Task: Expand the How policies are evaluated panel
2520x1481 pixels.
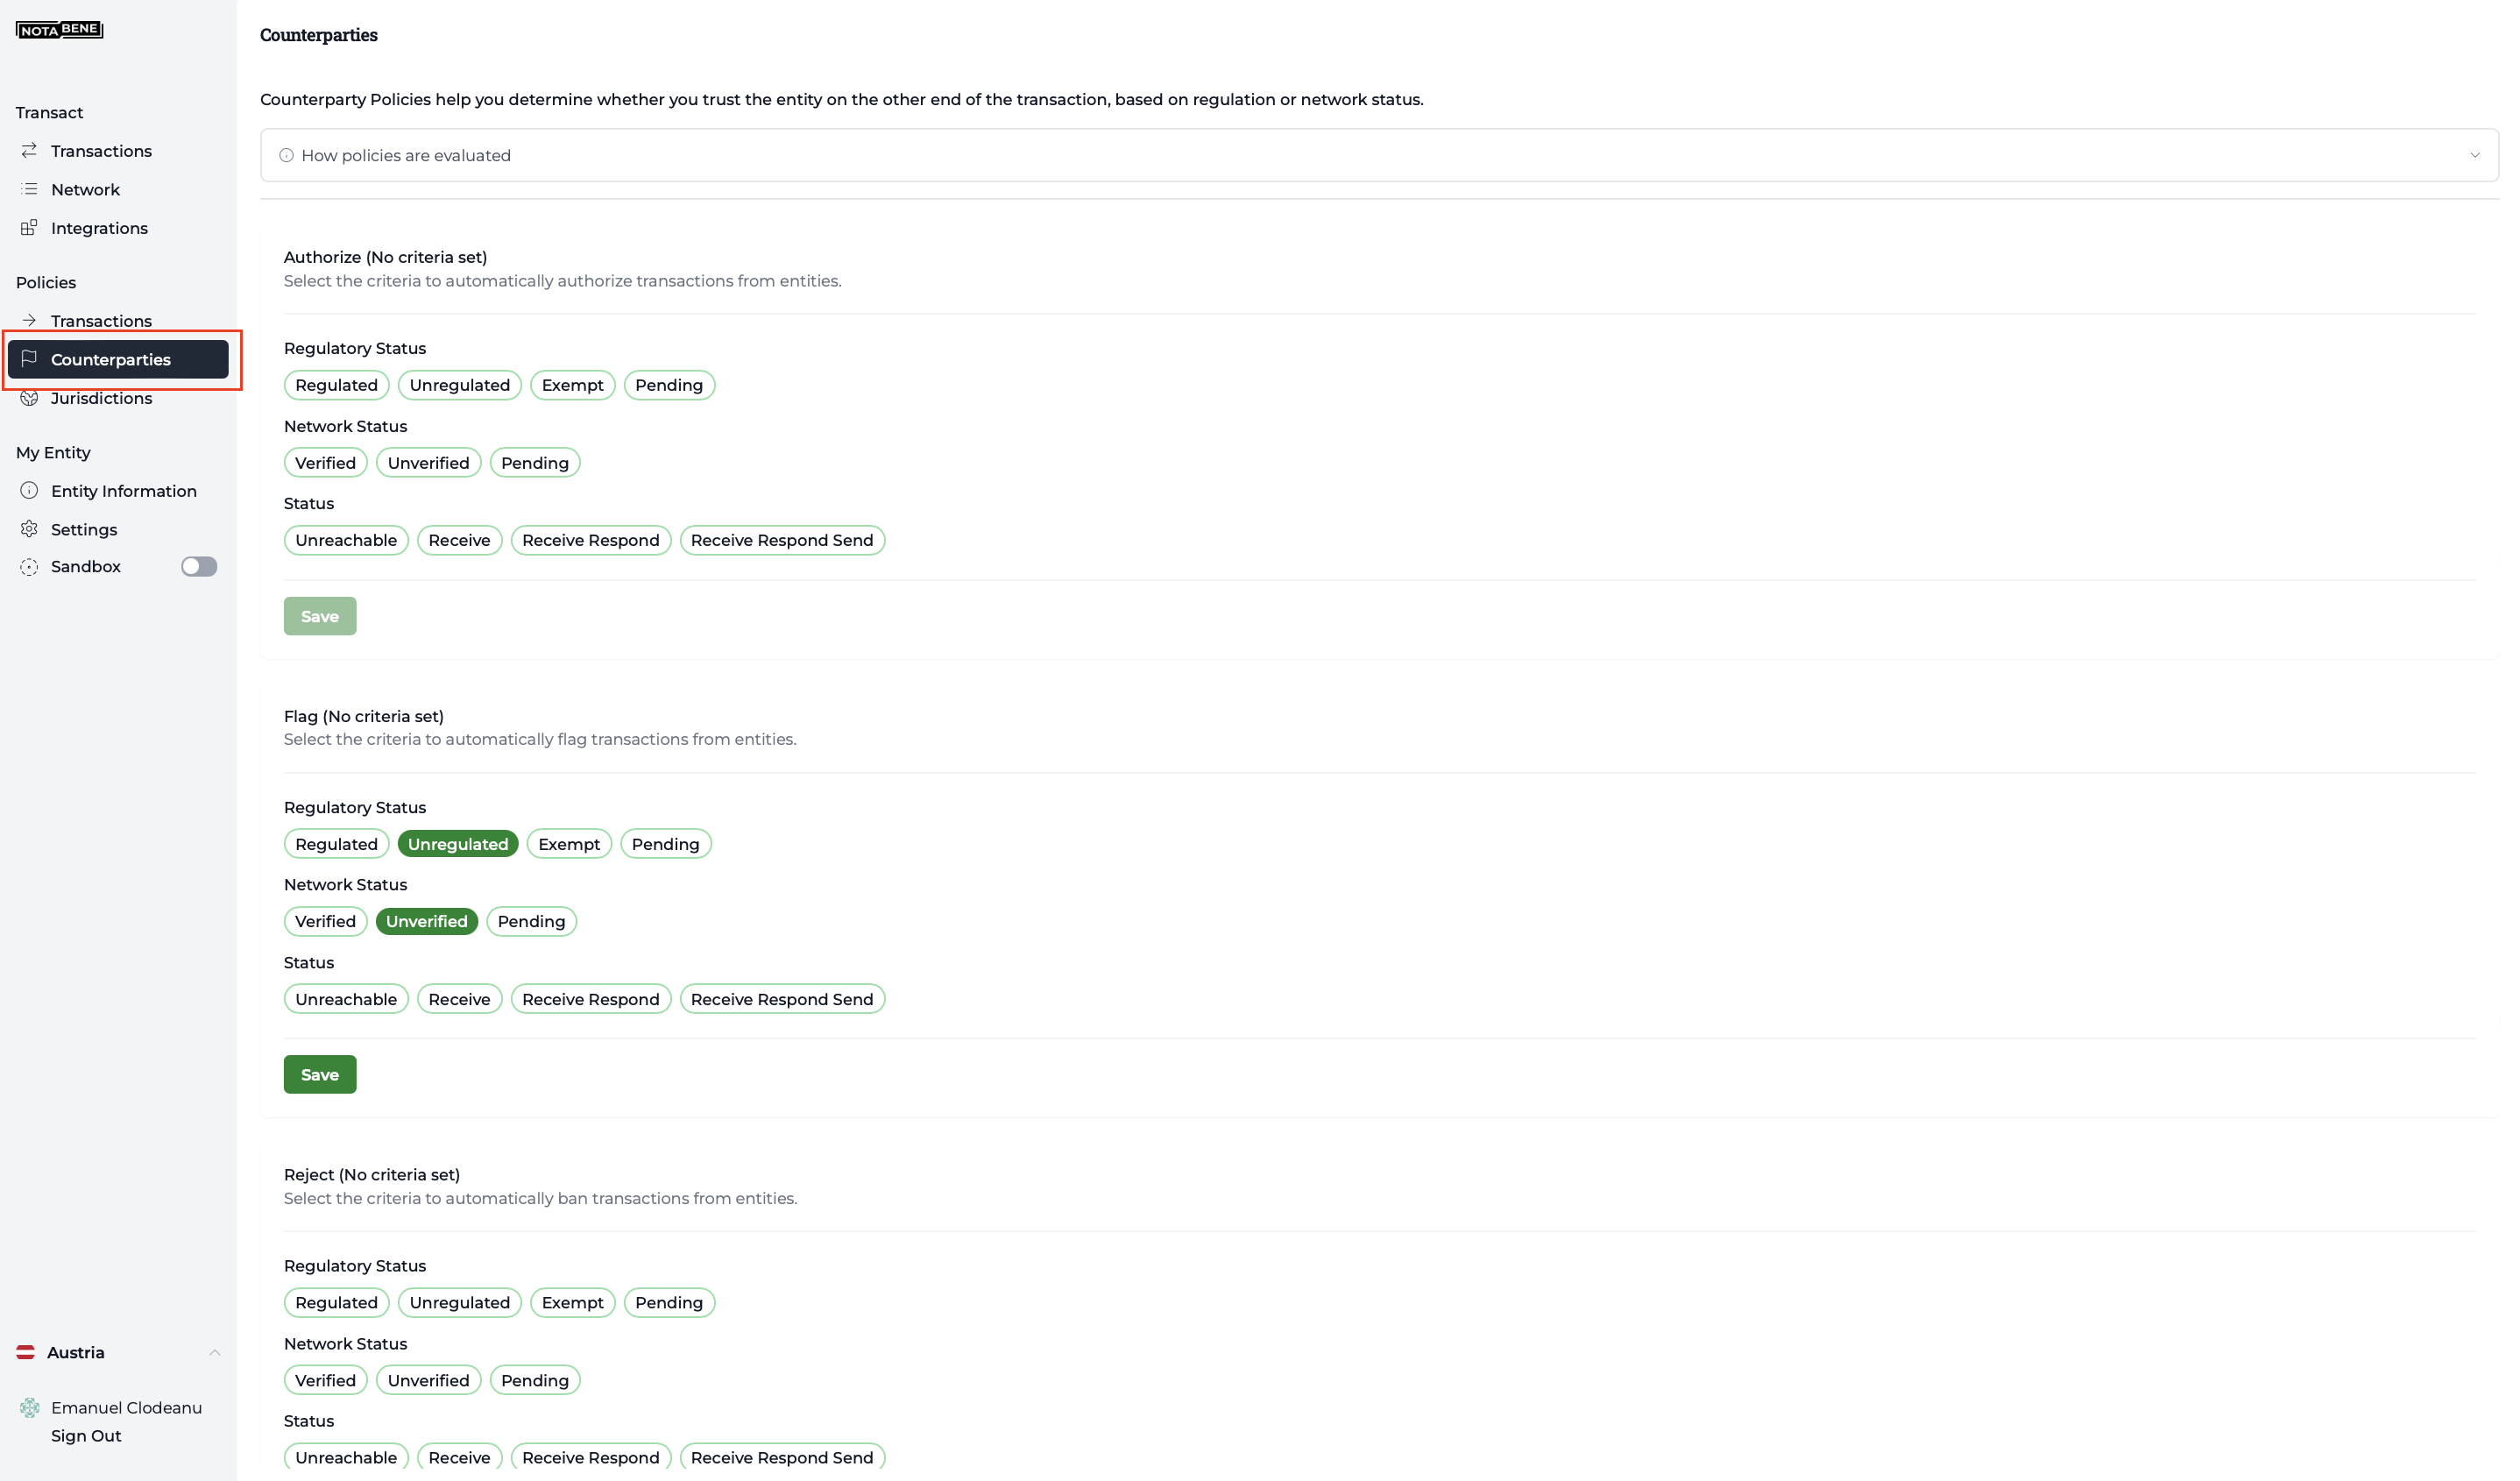Action: (1379, 155)
